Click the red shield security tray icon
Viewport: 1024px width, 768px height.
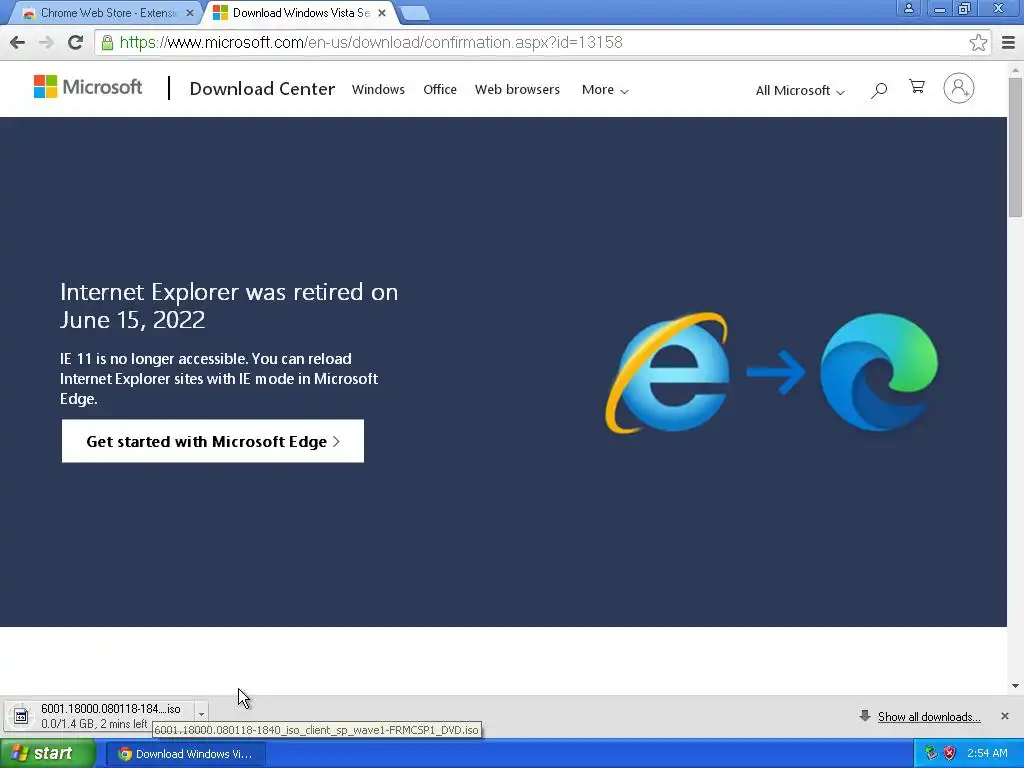pyautogui.click(x=949, y=753)
